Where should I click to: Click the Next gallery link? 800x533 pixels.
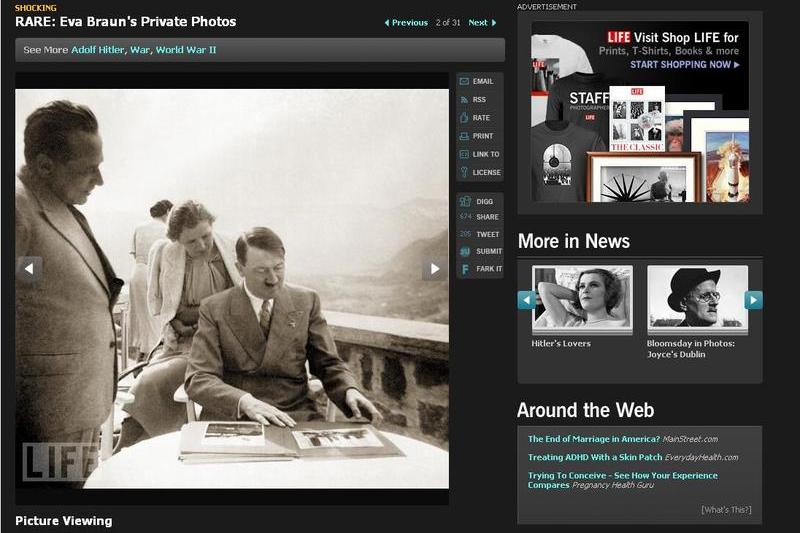[482, 22]
